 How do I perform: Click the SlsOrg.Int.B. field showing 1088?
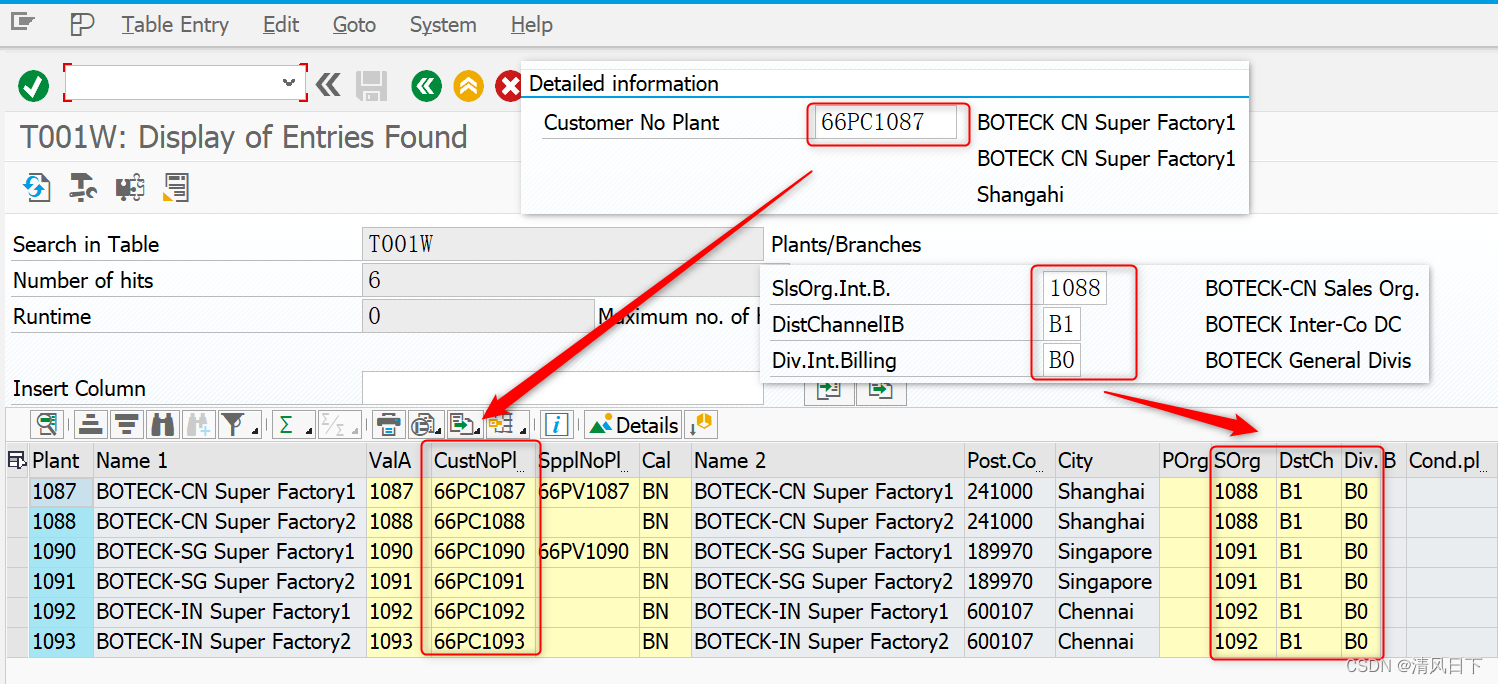(x=1075, y=289)
